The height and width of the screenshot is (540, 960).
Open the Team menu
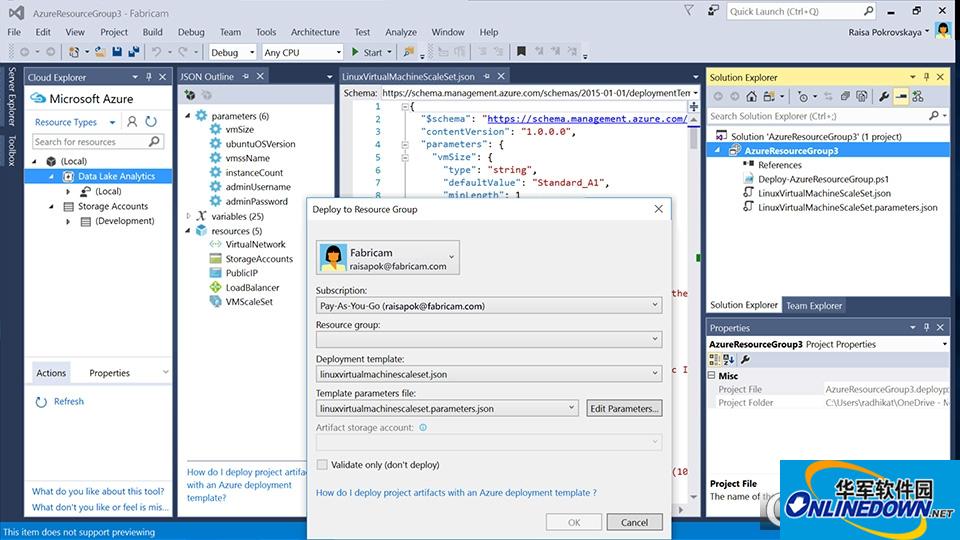click(x=230, y=32)
